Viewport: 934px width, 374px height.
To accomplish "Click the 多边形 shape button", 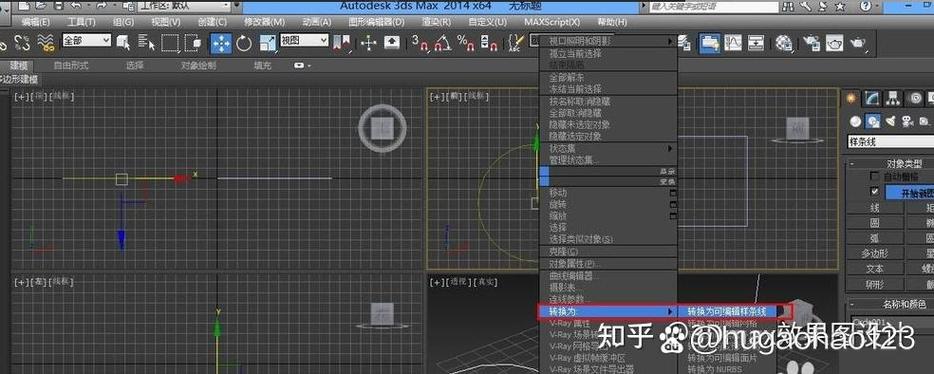I will pos(875,254).
